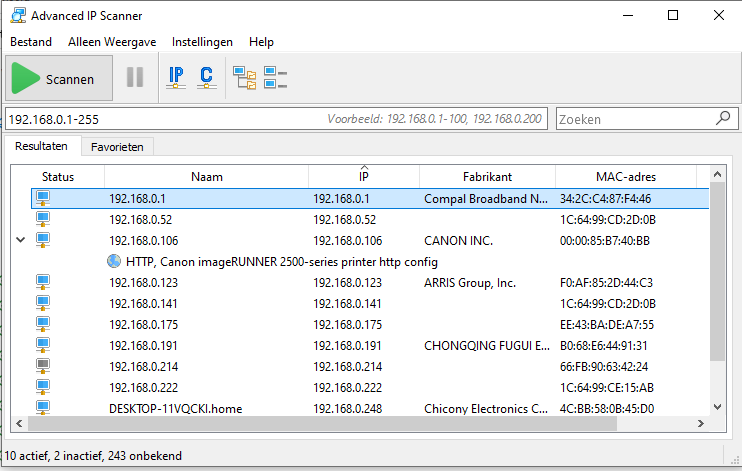Click the horizontal scrollbar thumb
Image resolution: width=742 pixels, height=471 pixels.
[322, 423]
